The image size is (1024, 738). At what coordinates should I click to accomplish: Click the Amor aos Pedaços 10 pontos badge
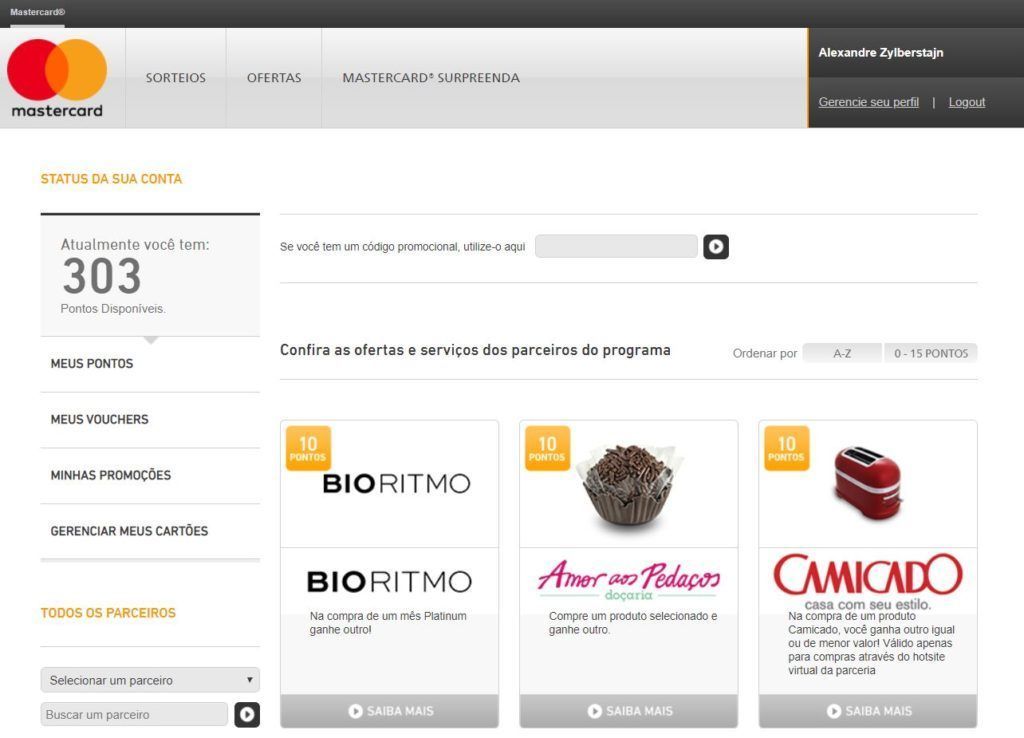[547, 448]
